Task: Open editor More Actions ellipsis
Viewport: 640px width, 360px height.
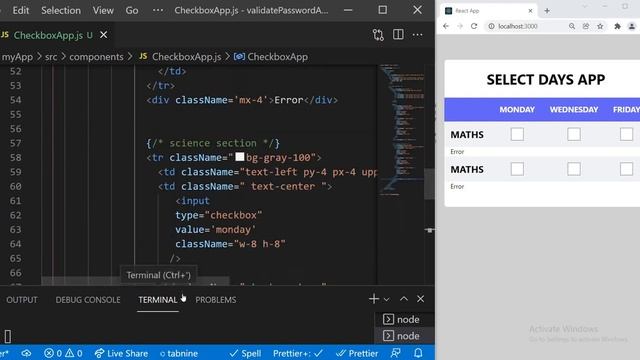Action: (x=418, y=35)
